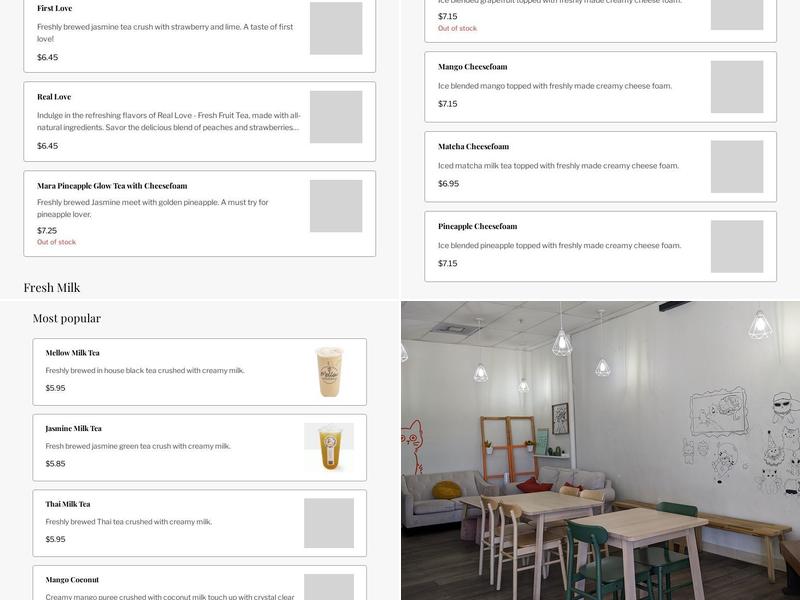Open the cafe interior photo
The image size is (800, 600).
tap(601, 451)
